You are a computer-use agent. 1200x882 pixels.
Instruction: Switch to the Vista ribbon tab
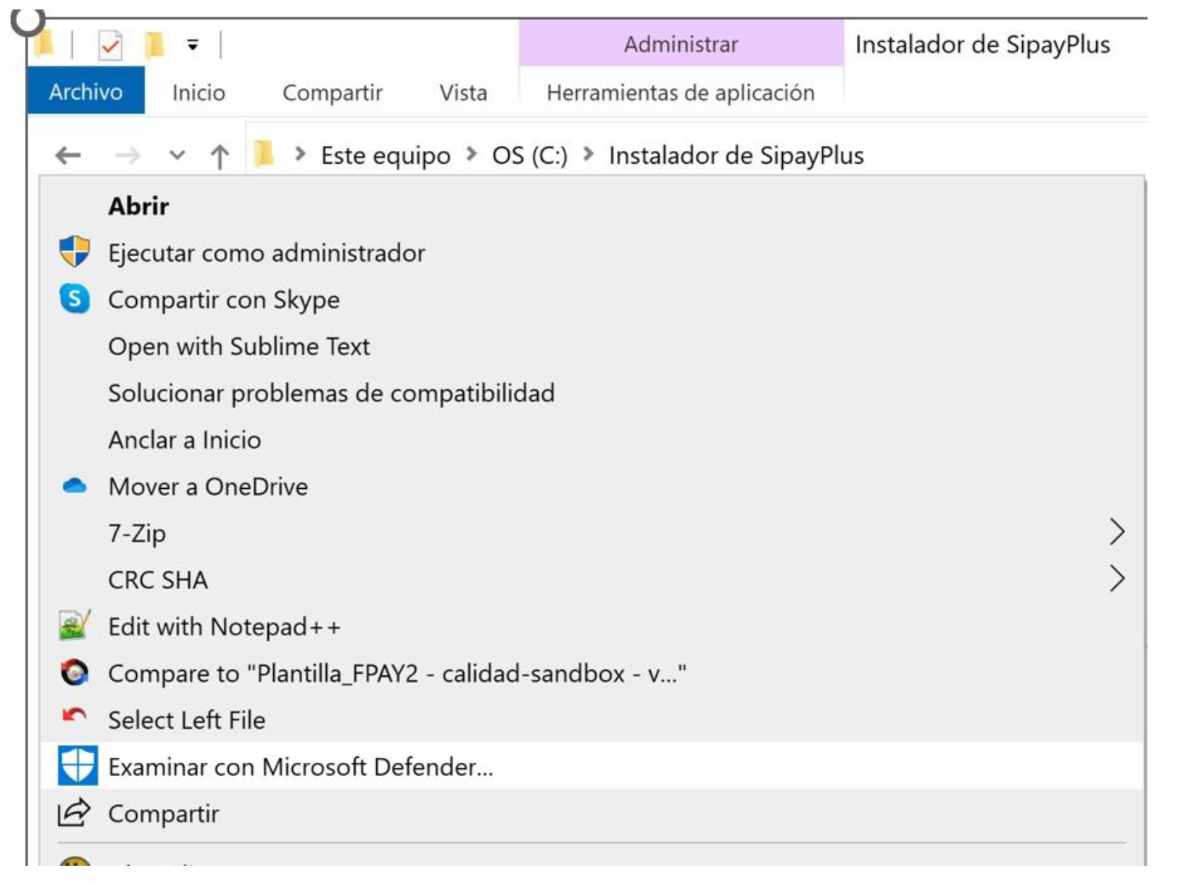click(x=463, y=93)
